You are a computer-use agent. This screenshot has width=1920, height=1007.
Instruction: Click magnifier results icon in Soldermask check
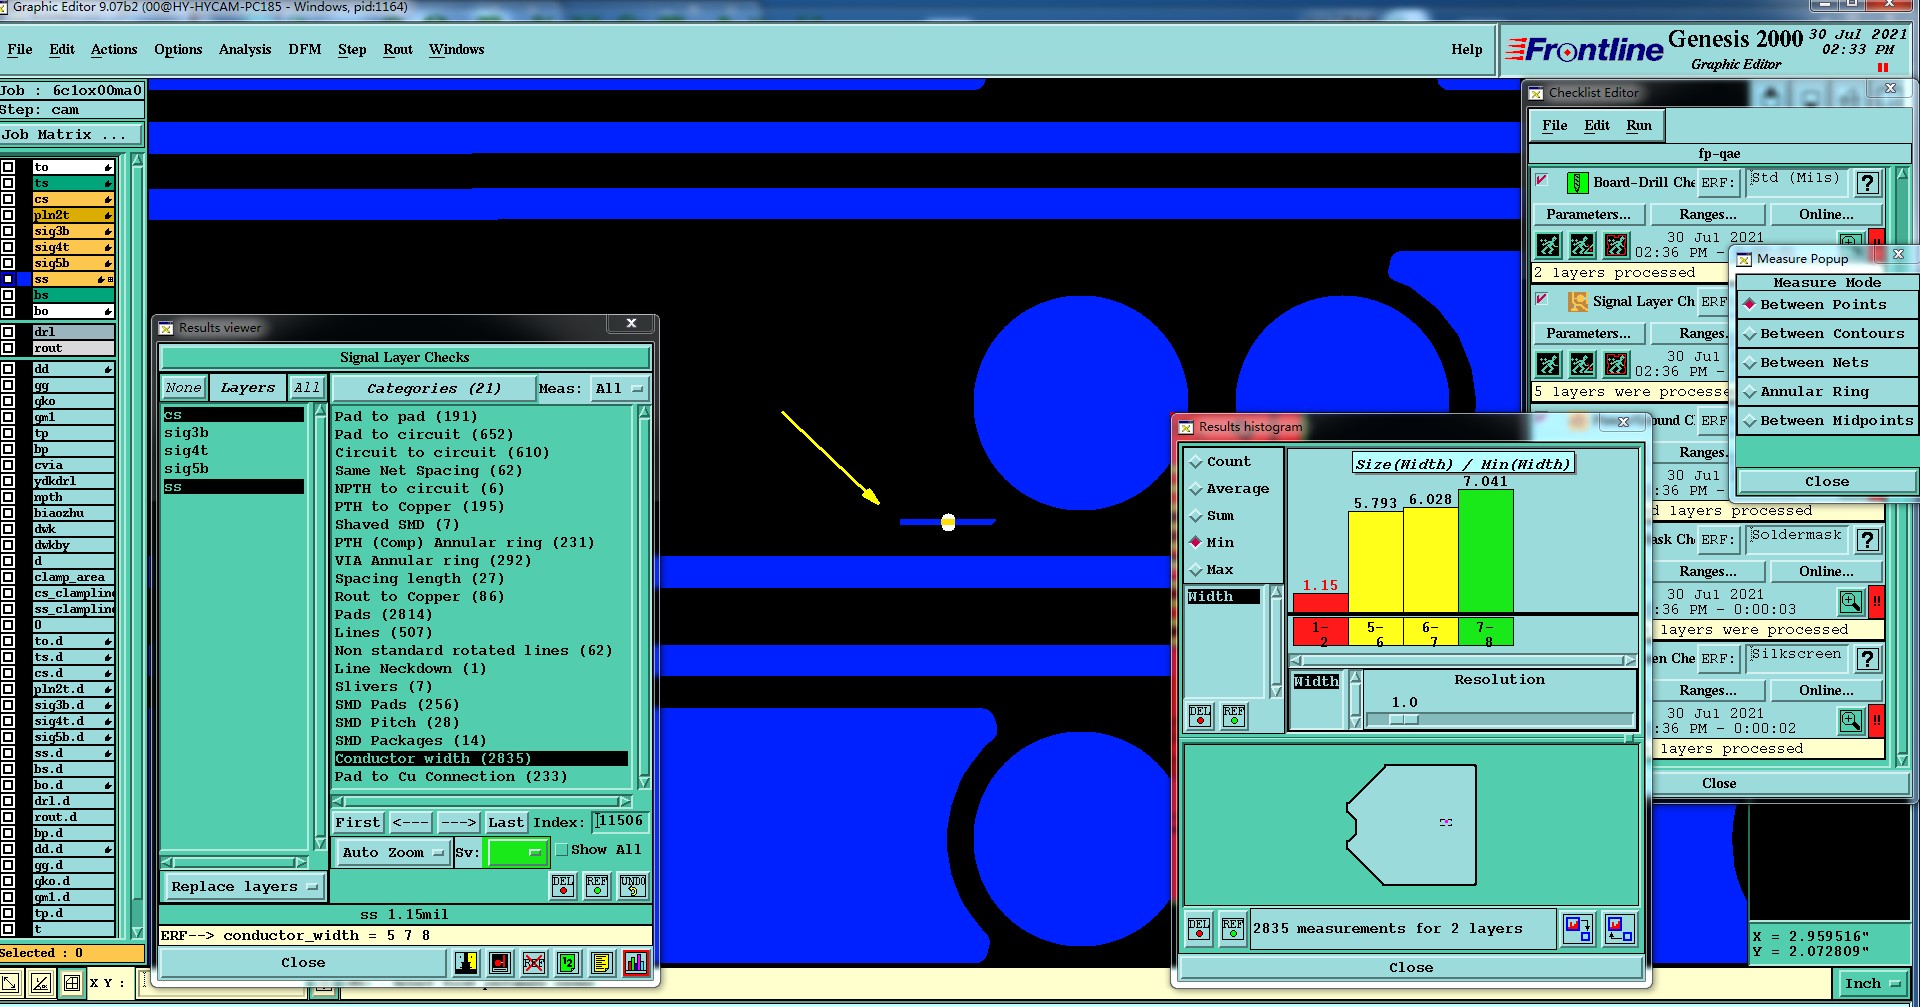[1850, 602]
